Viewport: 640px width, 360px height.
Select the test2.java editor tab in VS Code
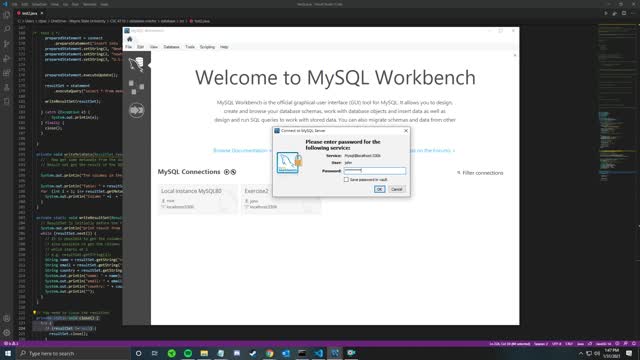coord(30,13)
